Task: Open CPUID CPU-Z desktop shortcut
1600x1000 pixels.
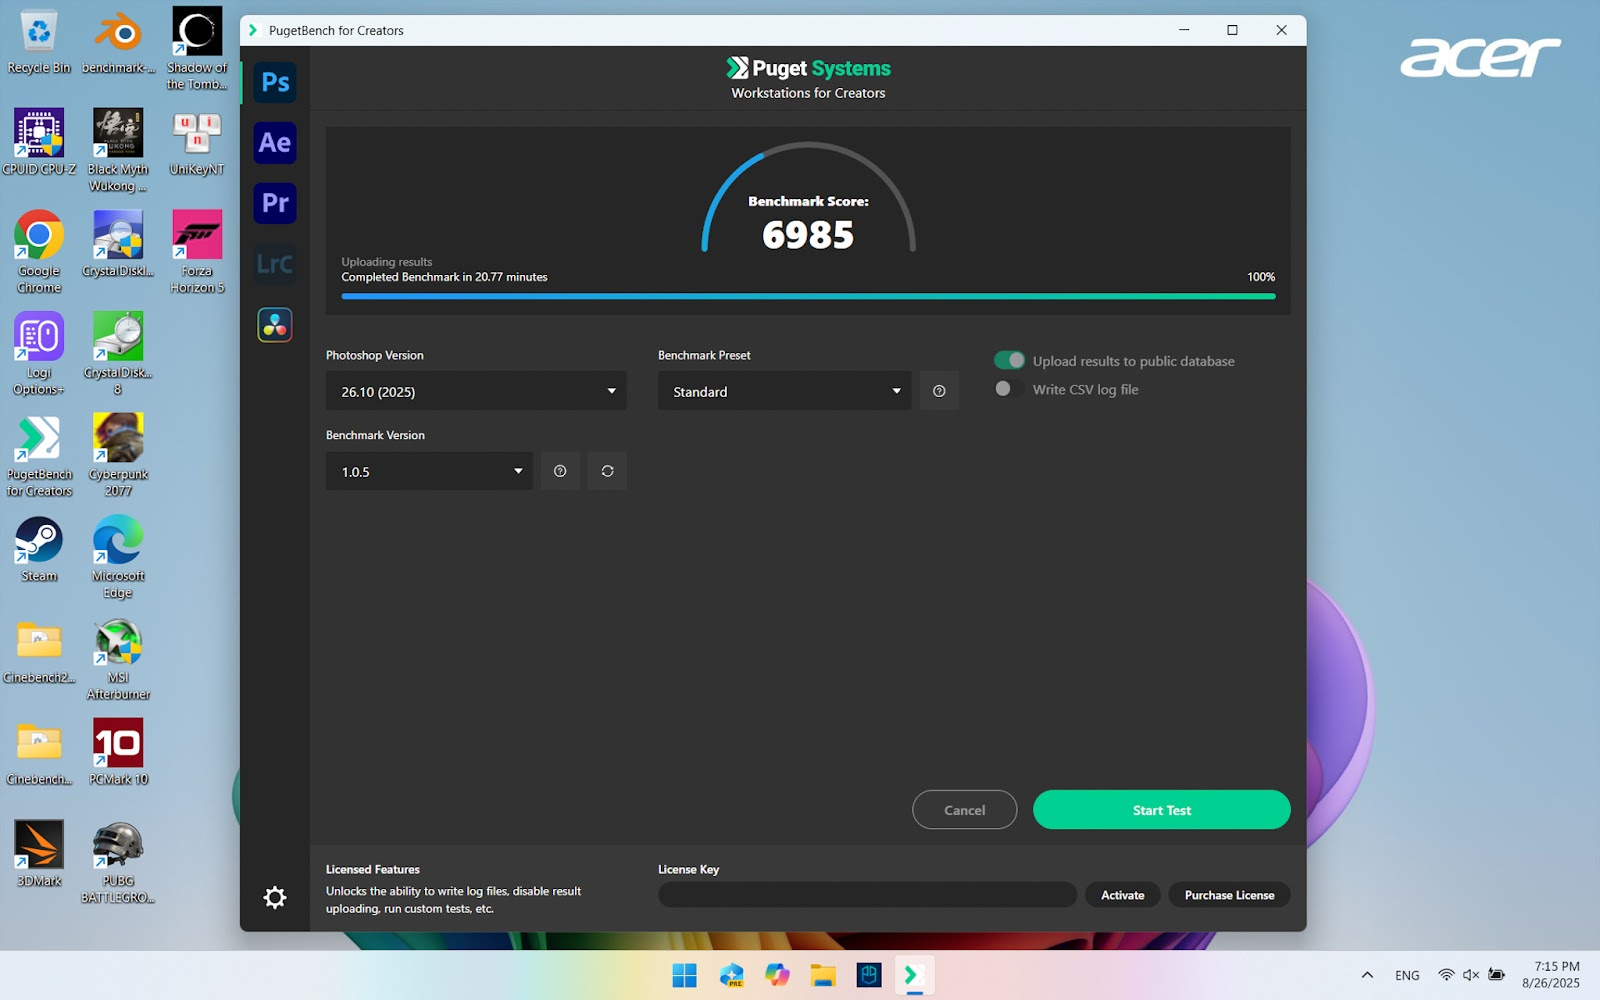Action: 39,143
